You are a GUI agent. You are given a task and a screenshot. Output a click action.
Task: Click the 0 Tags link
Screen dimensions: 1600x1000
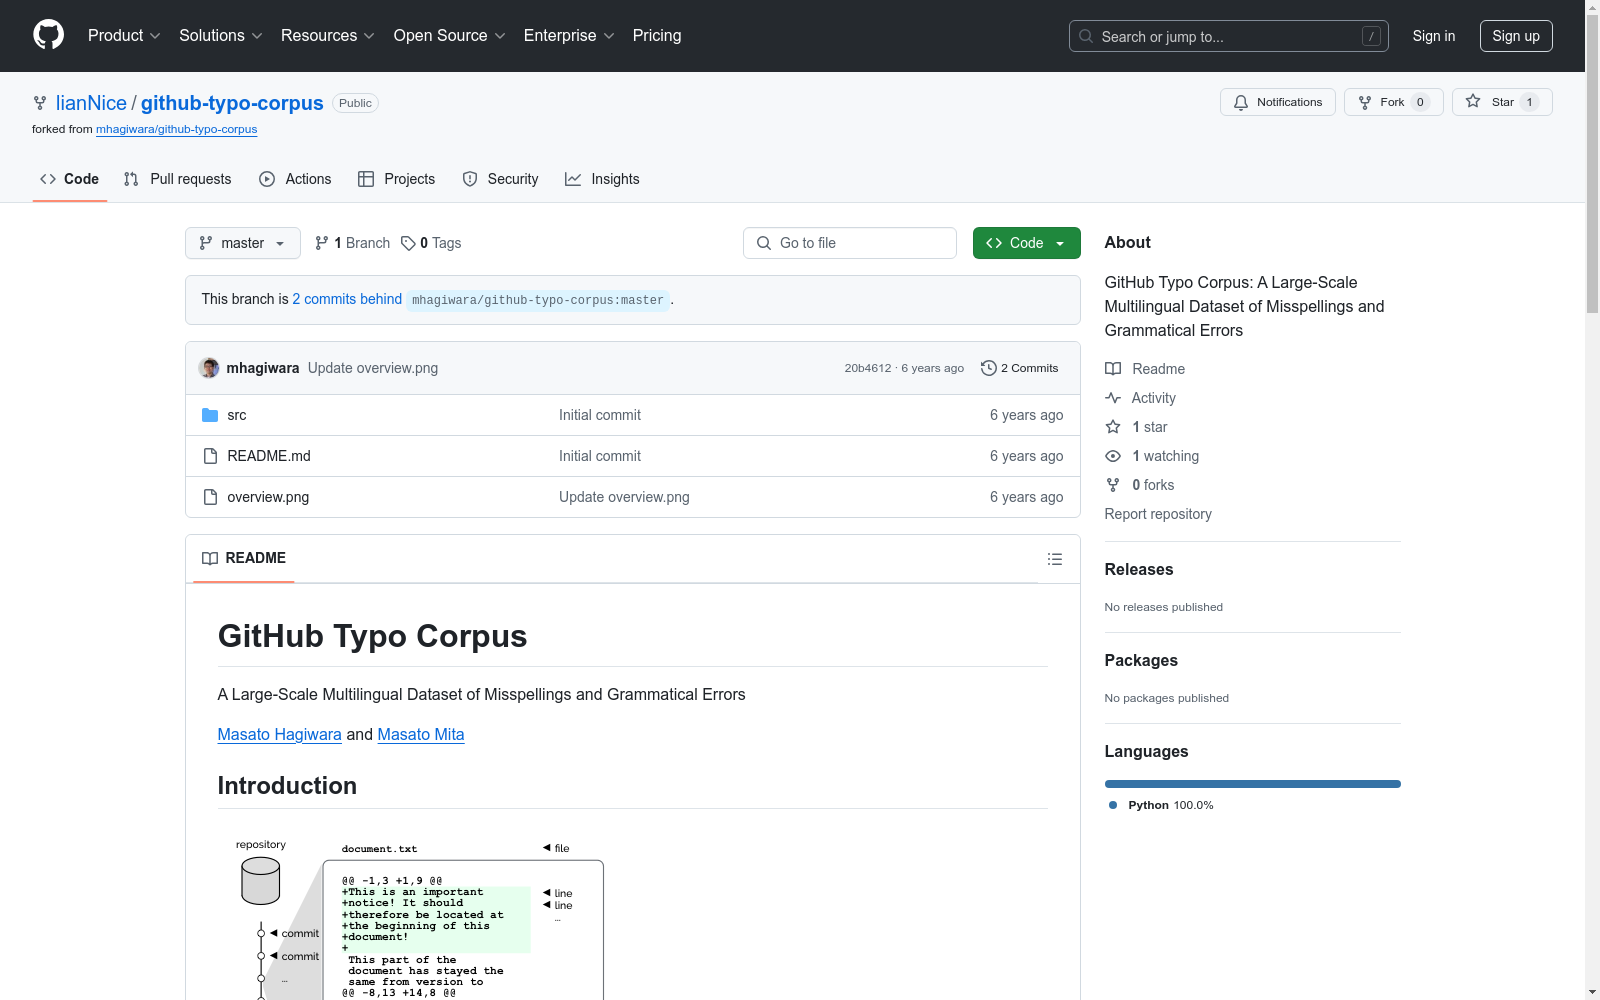coord(431,243)
